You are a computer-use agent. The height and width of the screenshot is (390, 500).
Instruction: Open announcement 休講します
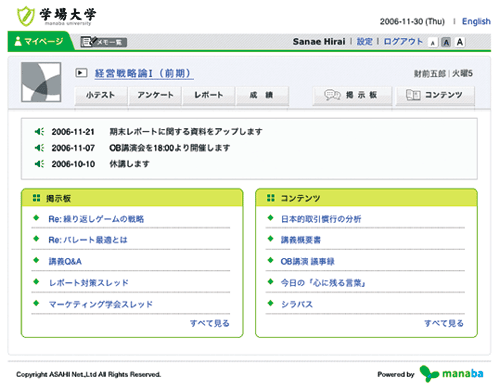129,164
